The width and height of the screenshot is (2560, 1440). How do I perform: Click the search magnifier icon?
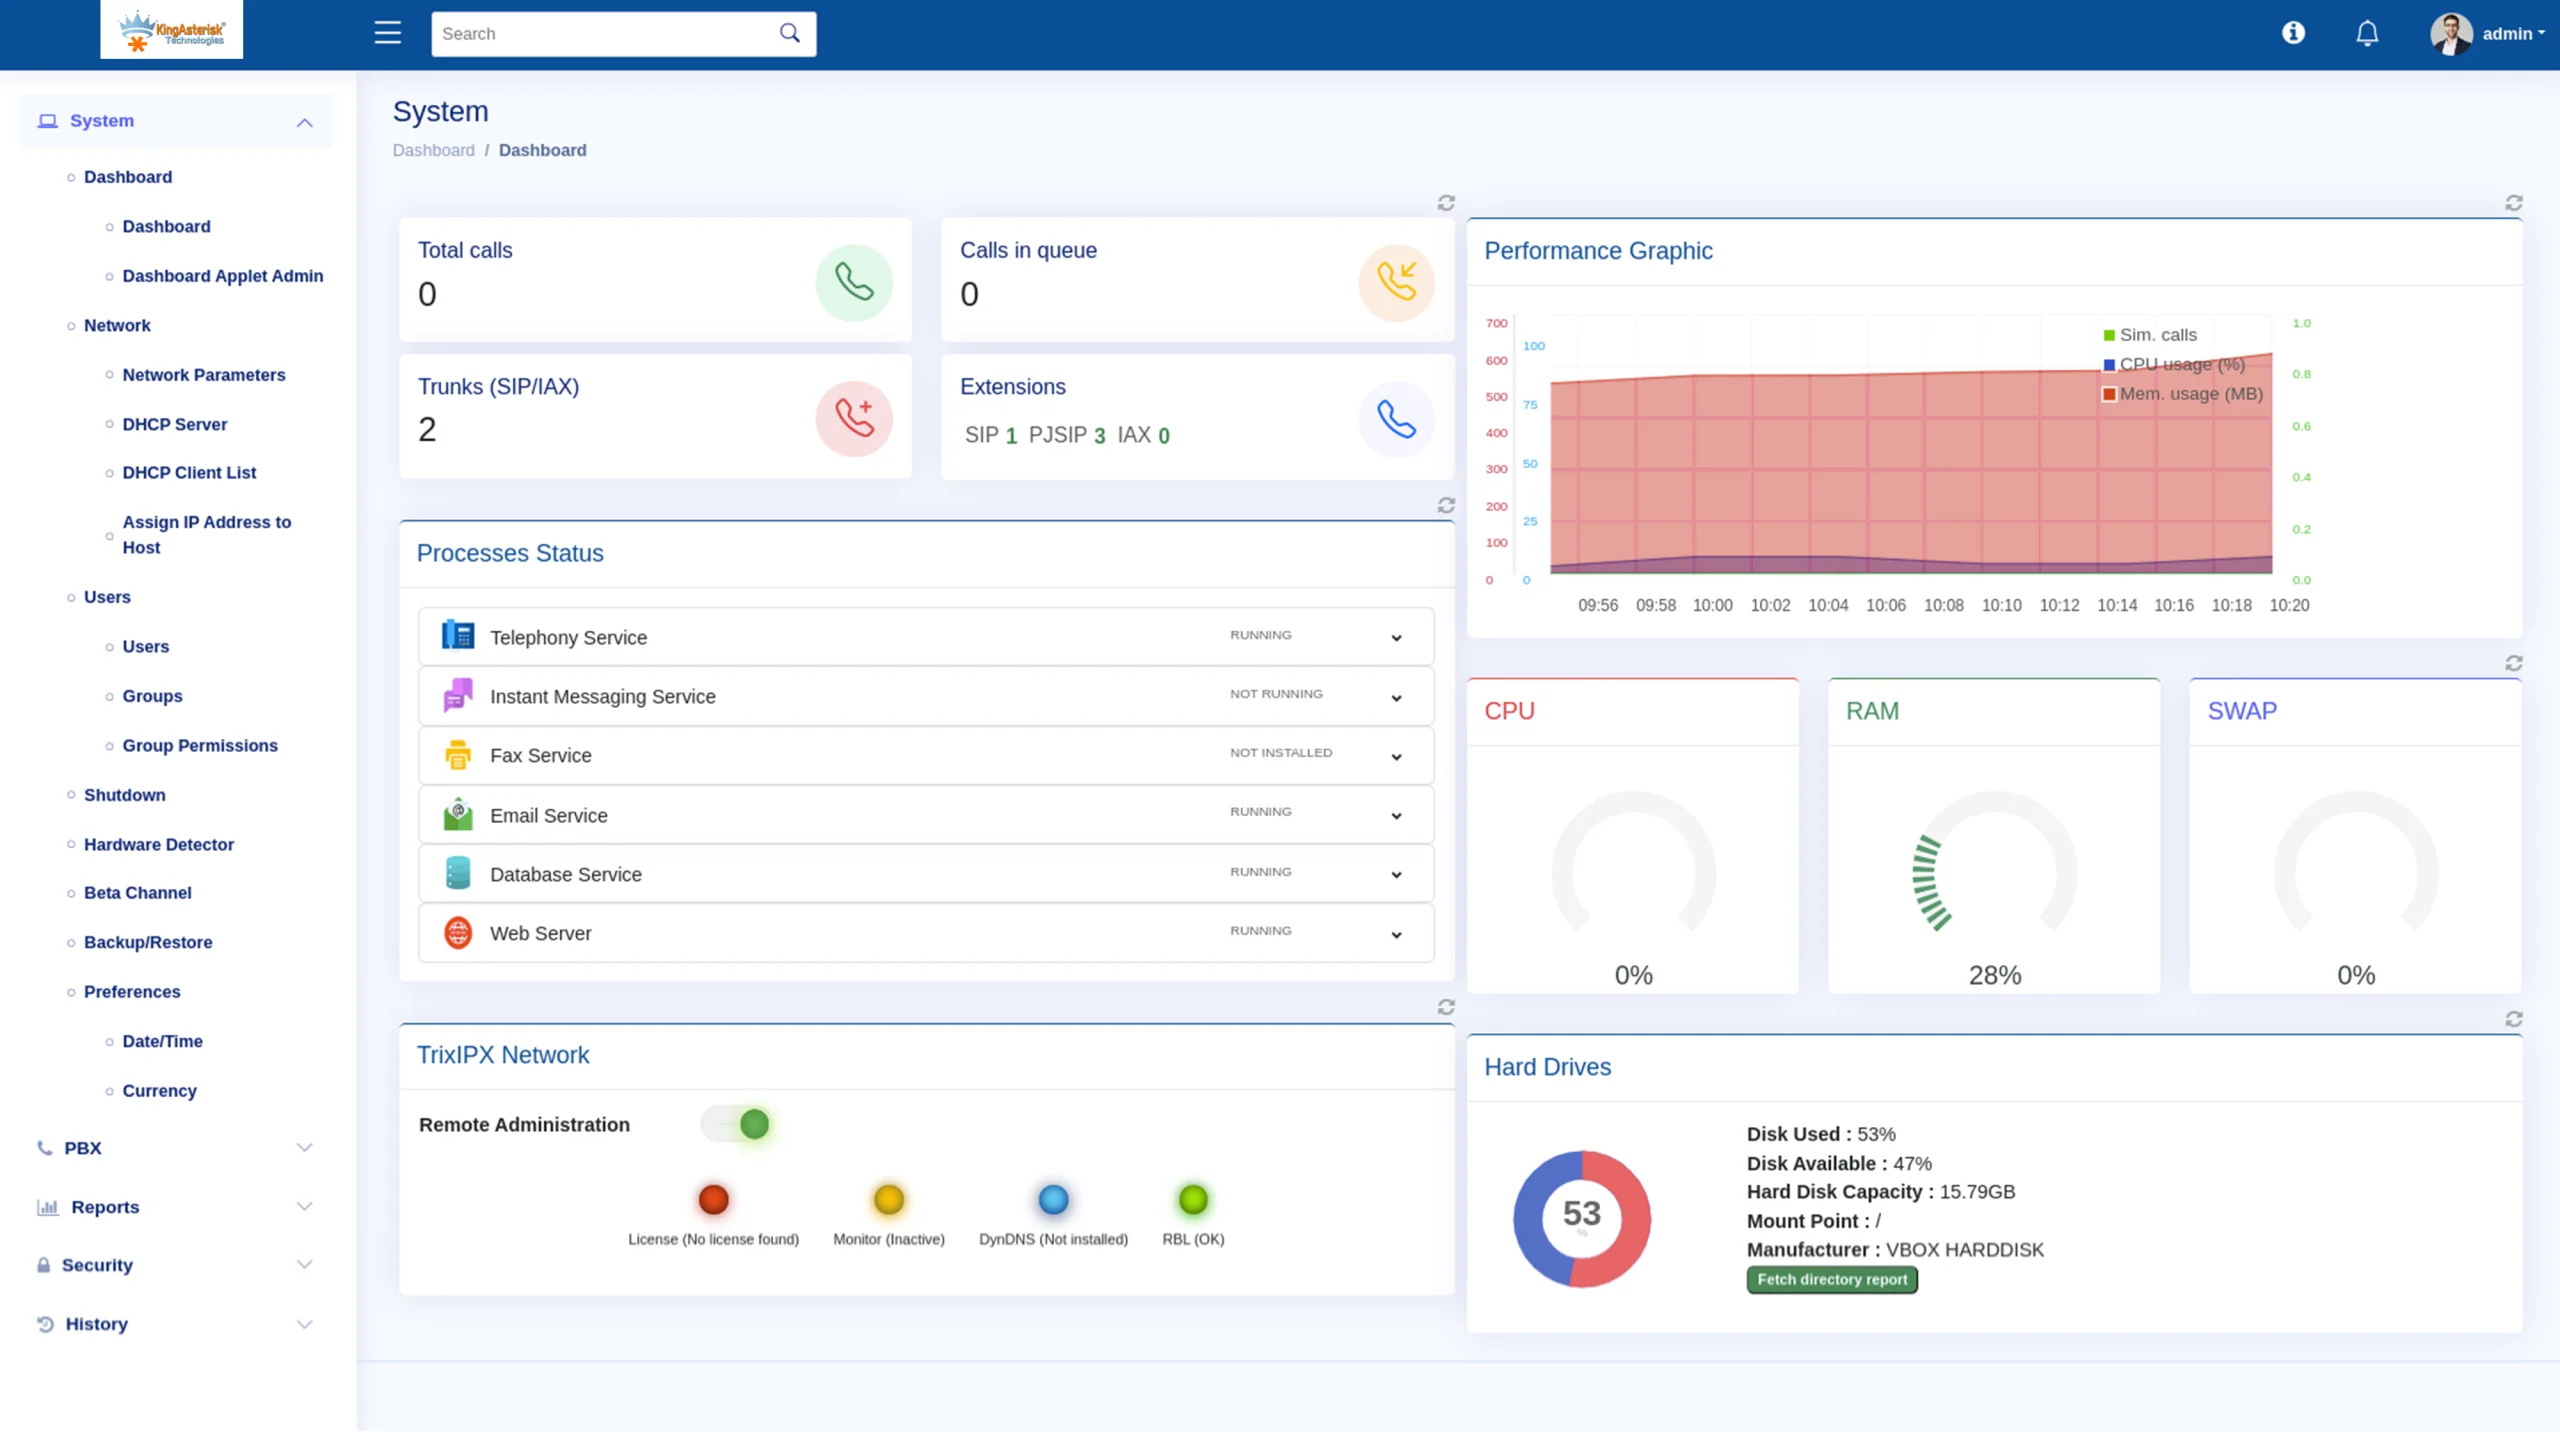[790, 33]
